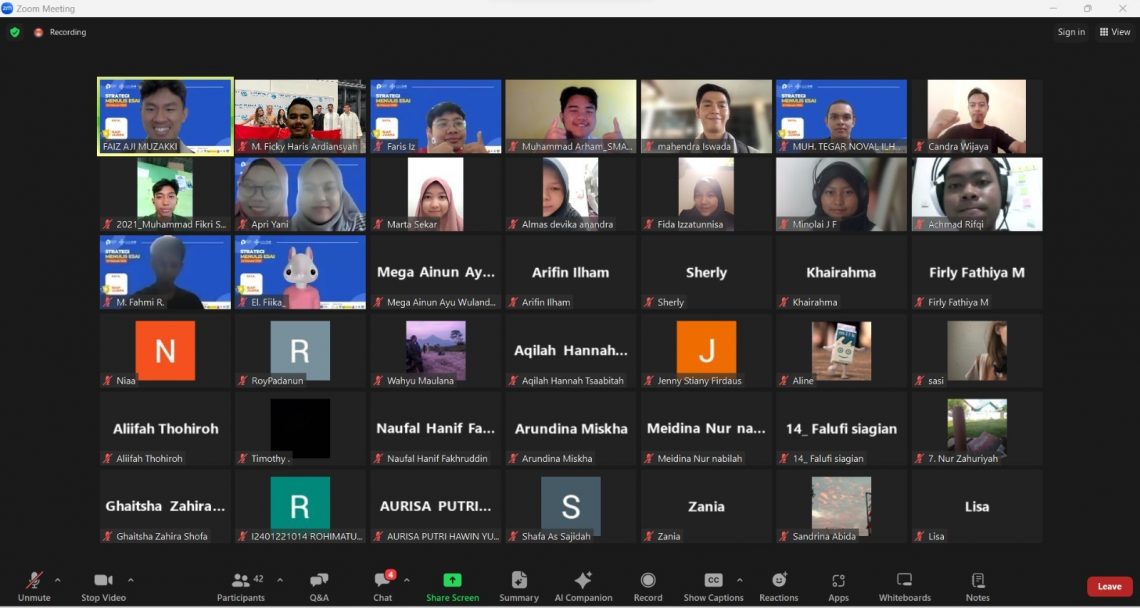This screenshot has height=608, width=1140.
Task: Click the S avatar of Shafa As Sajidah
Action: [x=571, y=506]
